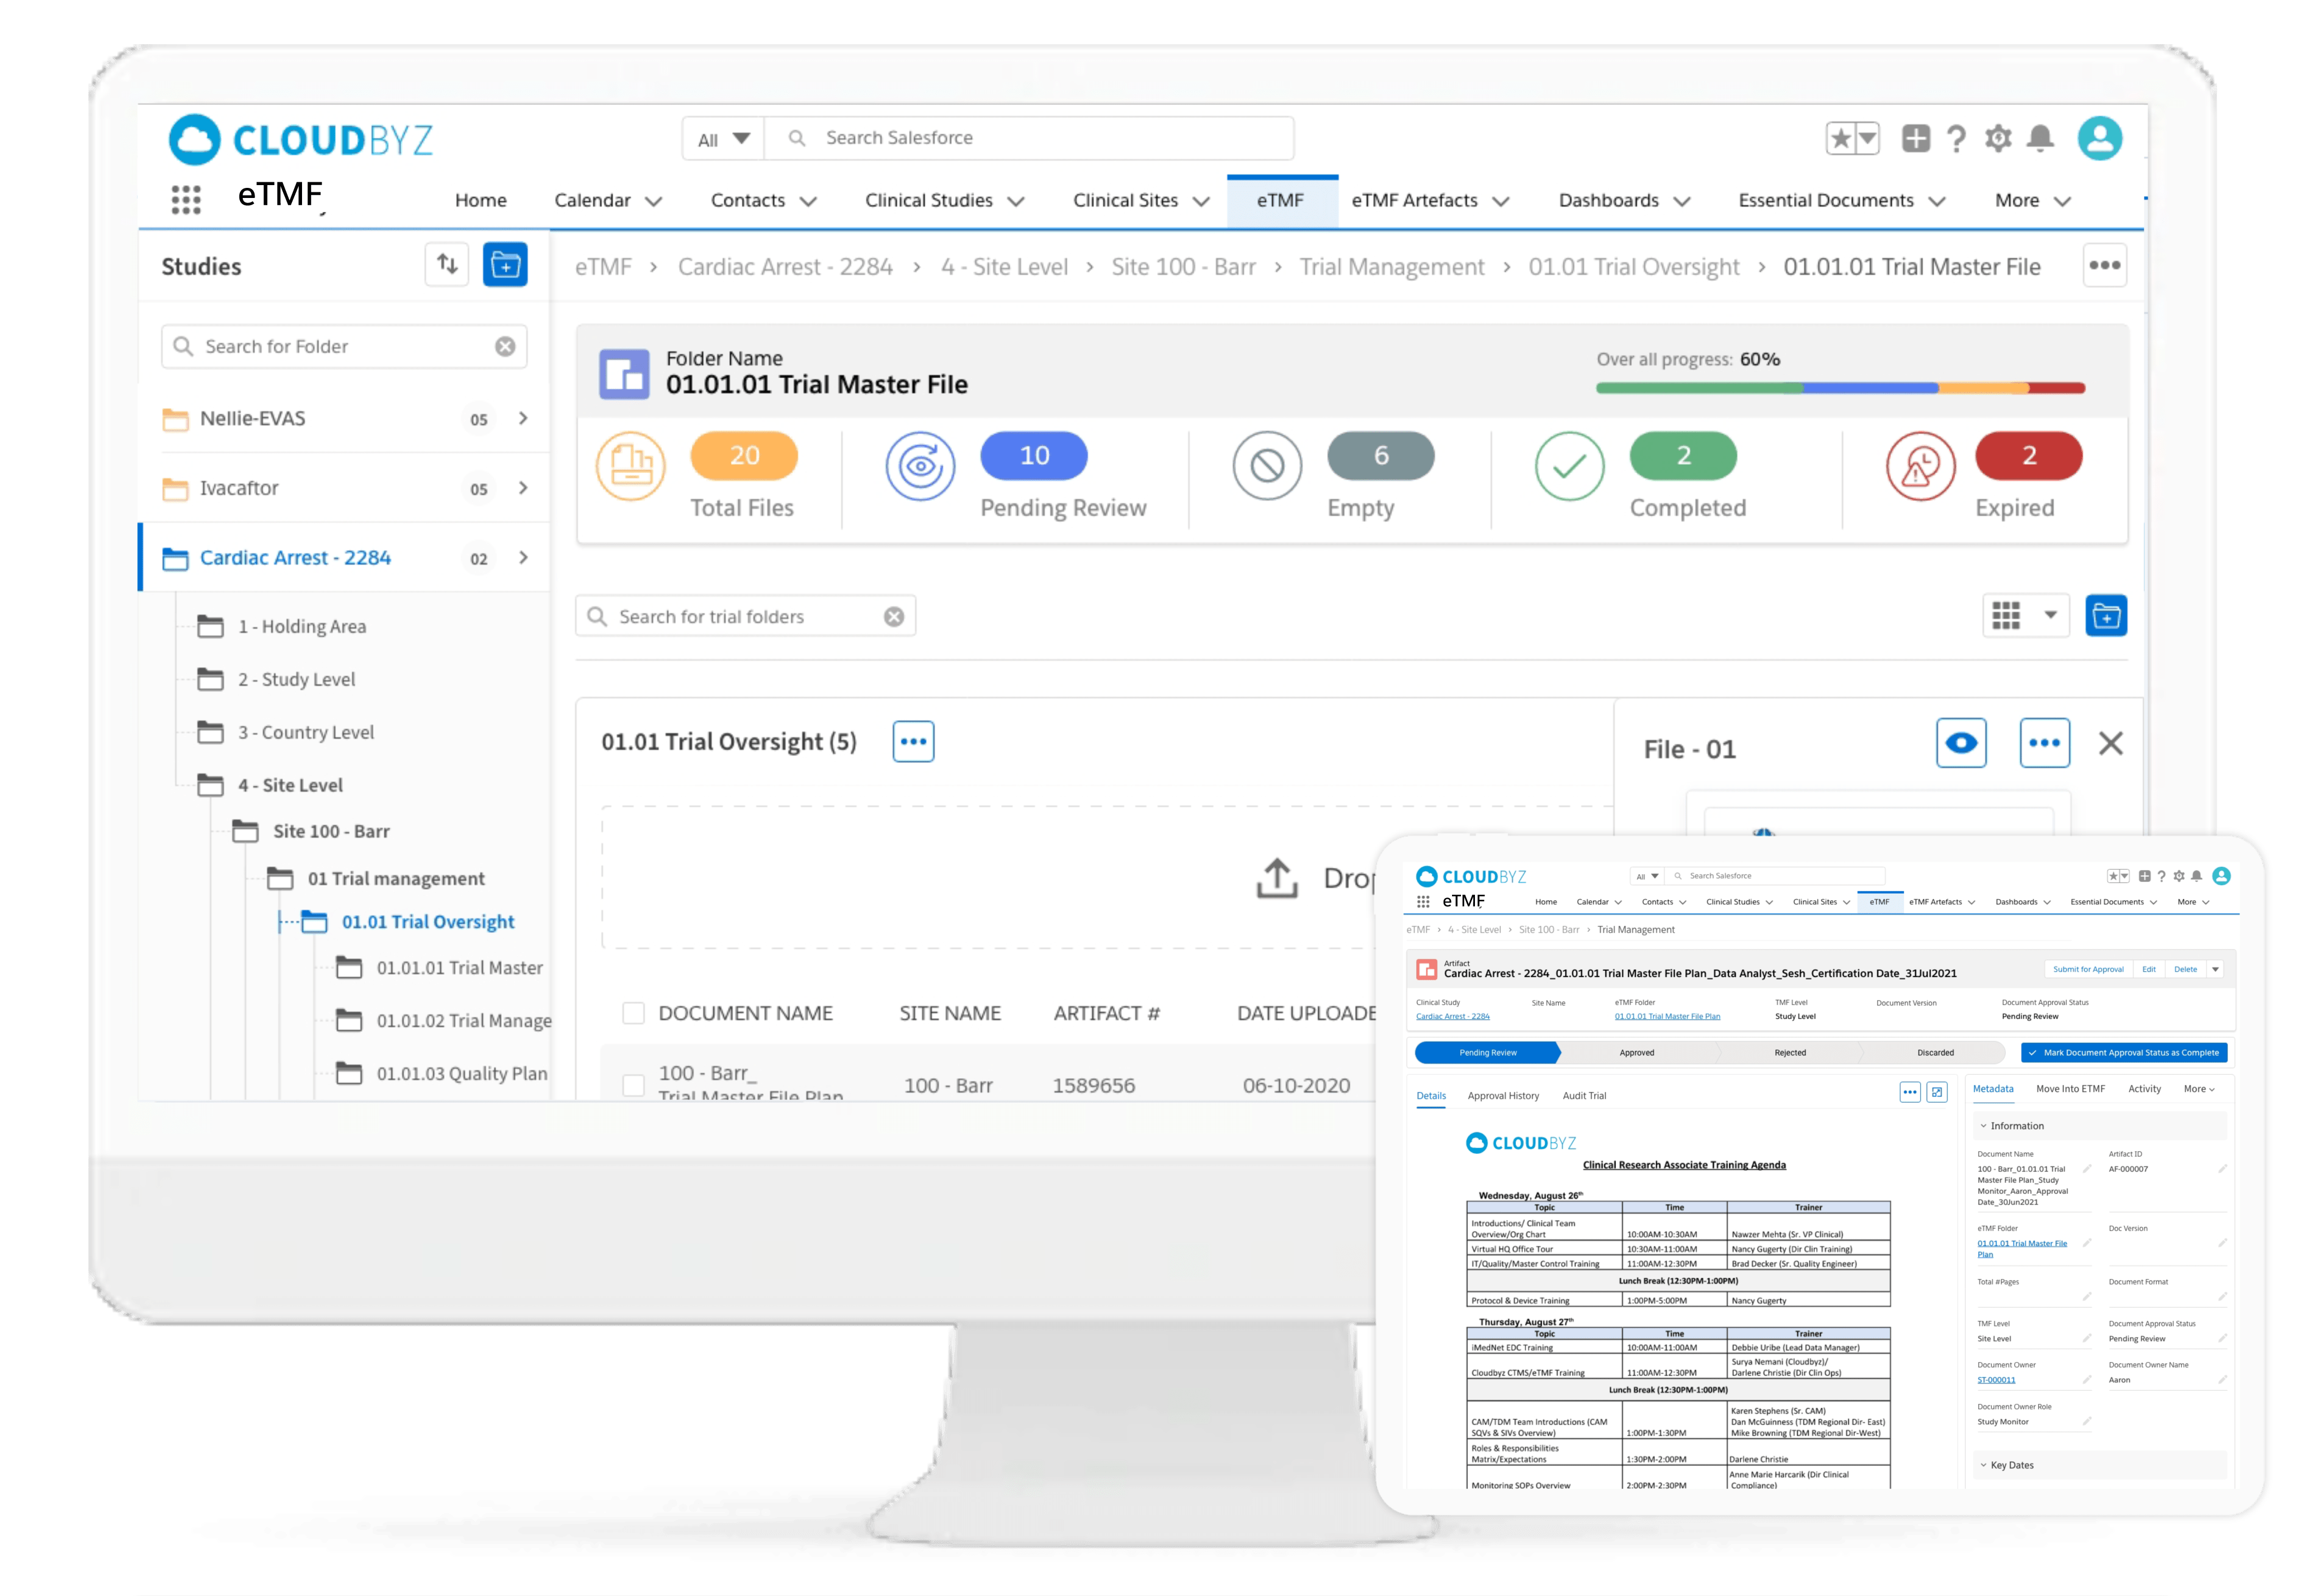2305x1596 pixels.
Task: Open the All search scope dropdown
Action: point(723,139)
